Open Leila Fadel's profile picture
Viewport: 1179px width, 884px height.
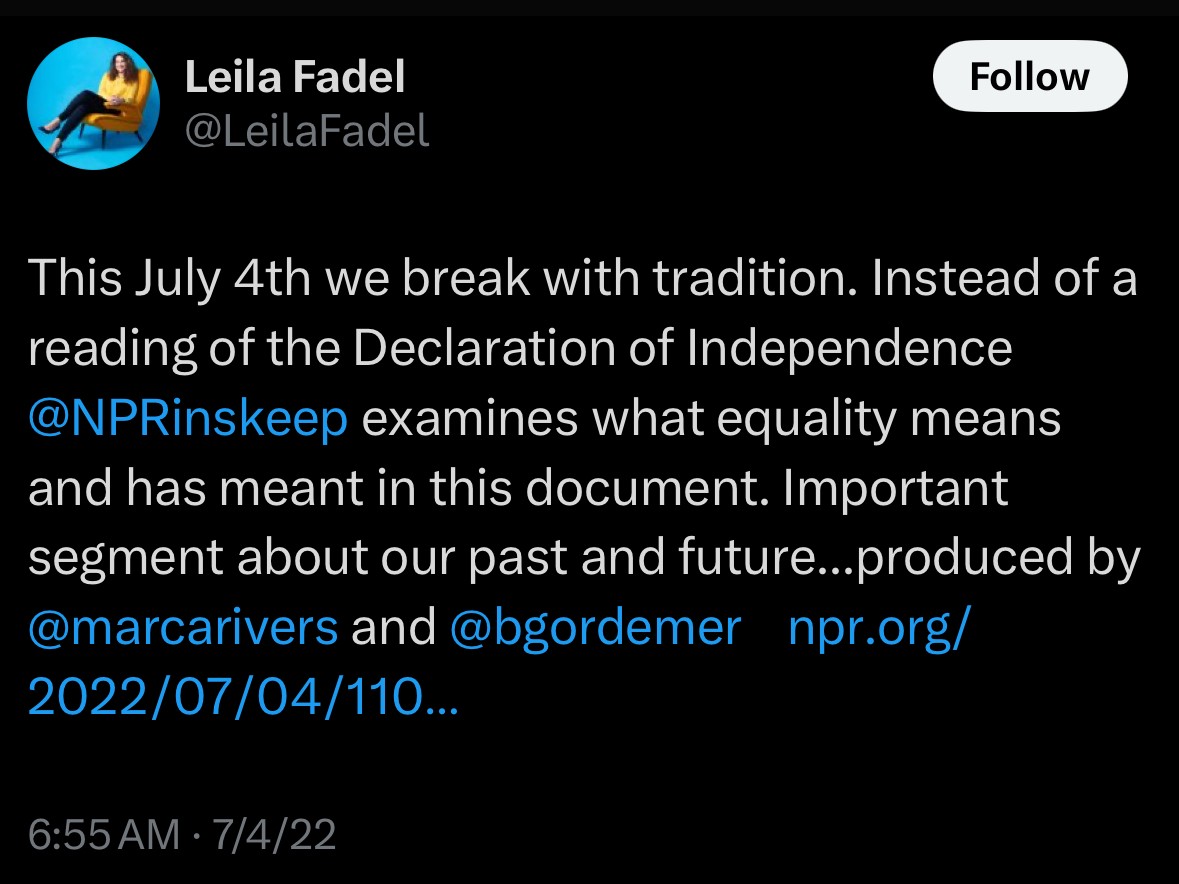93,104
